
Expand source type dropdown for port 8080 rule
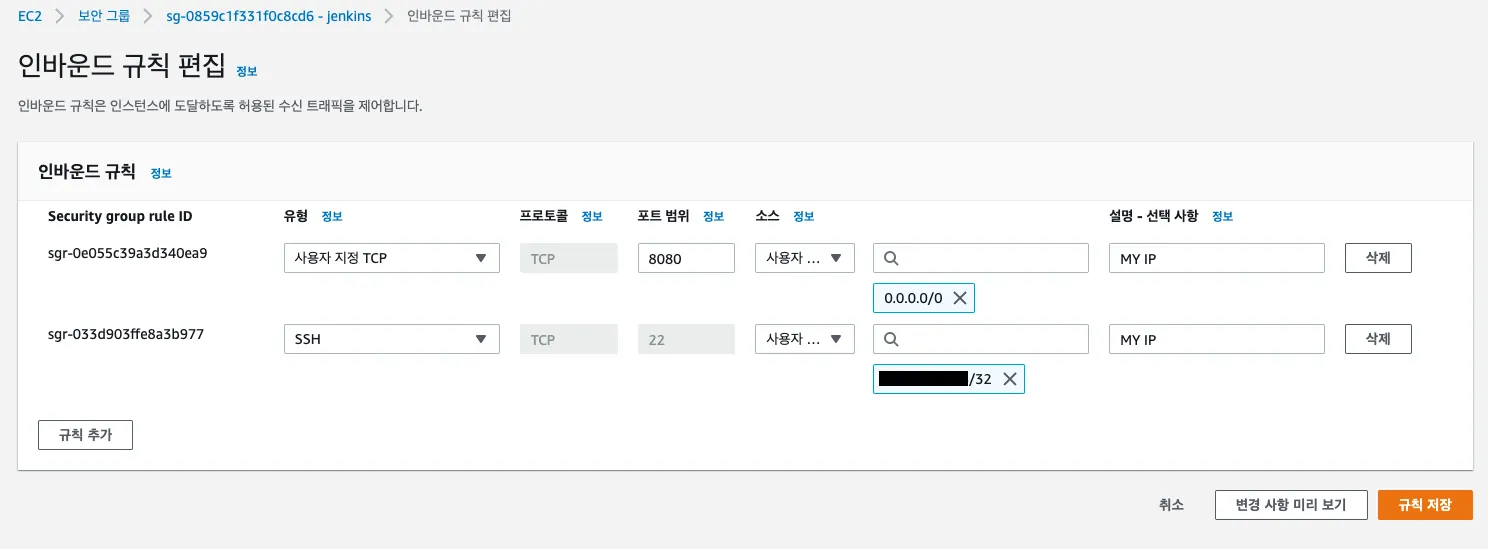pyautogui.click(x=805, y=258)
